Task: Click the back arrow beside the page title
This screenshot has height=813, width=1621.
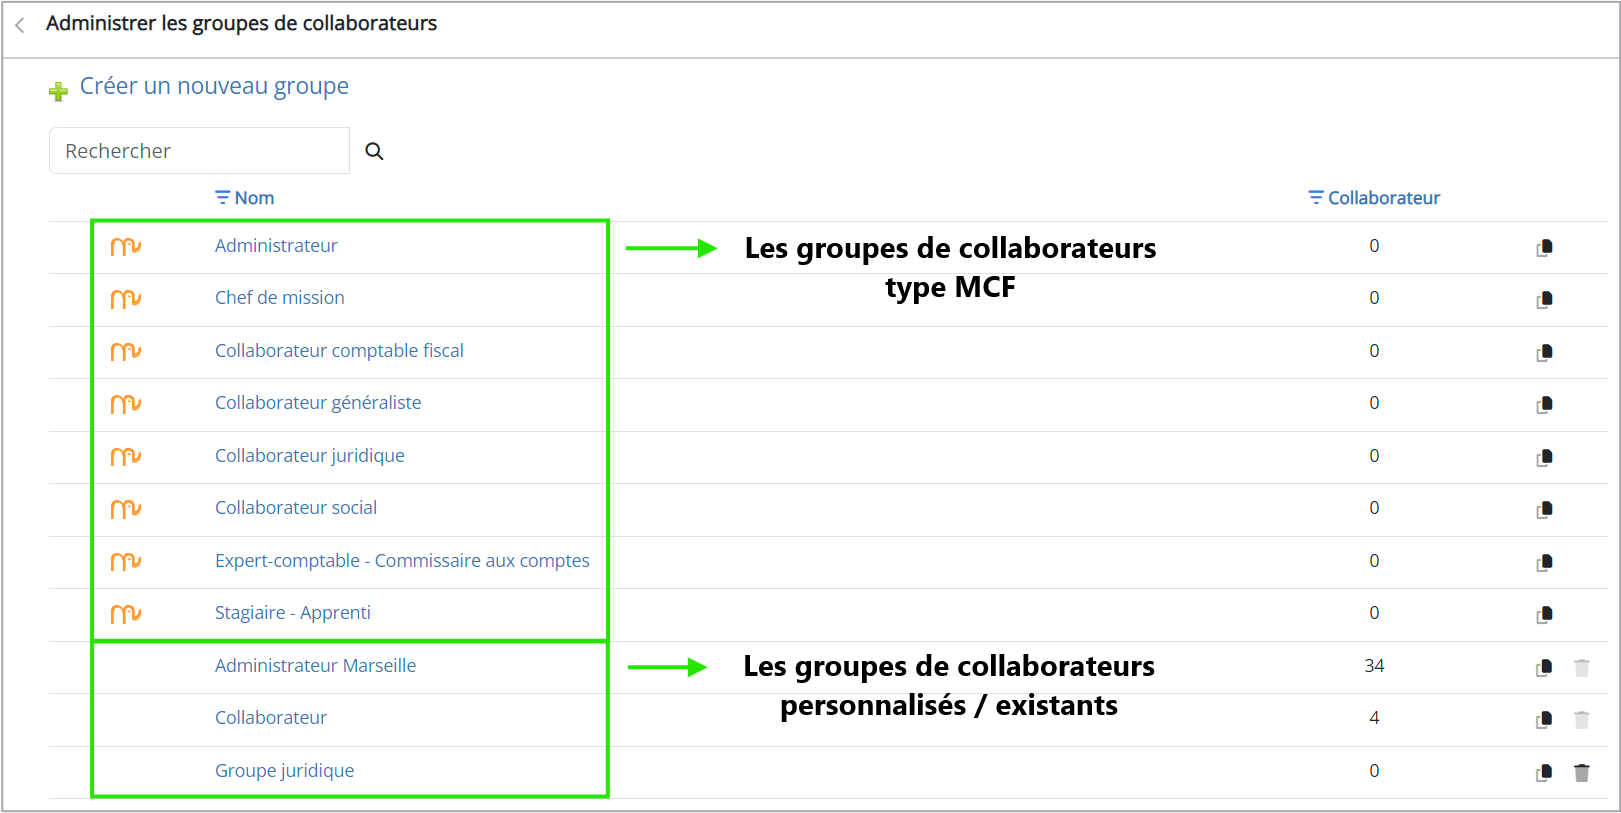Action: tap(20, 25)
